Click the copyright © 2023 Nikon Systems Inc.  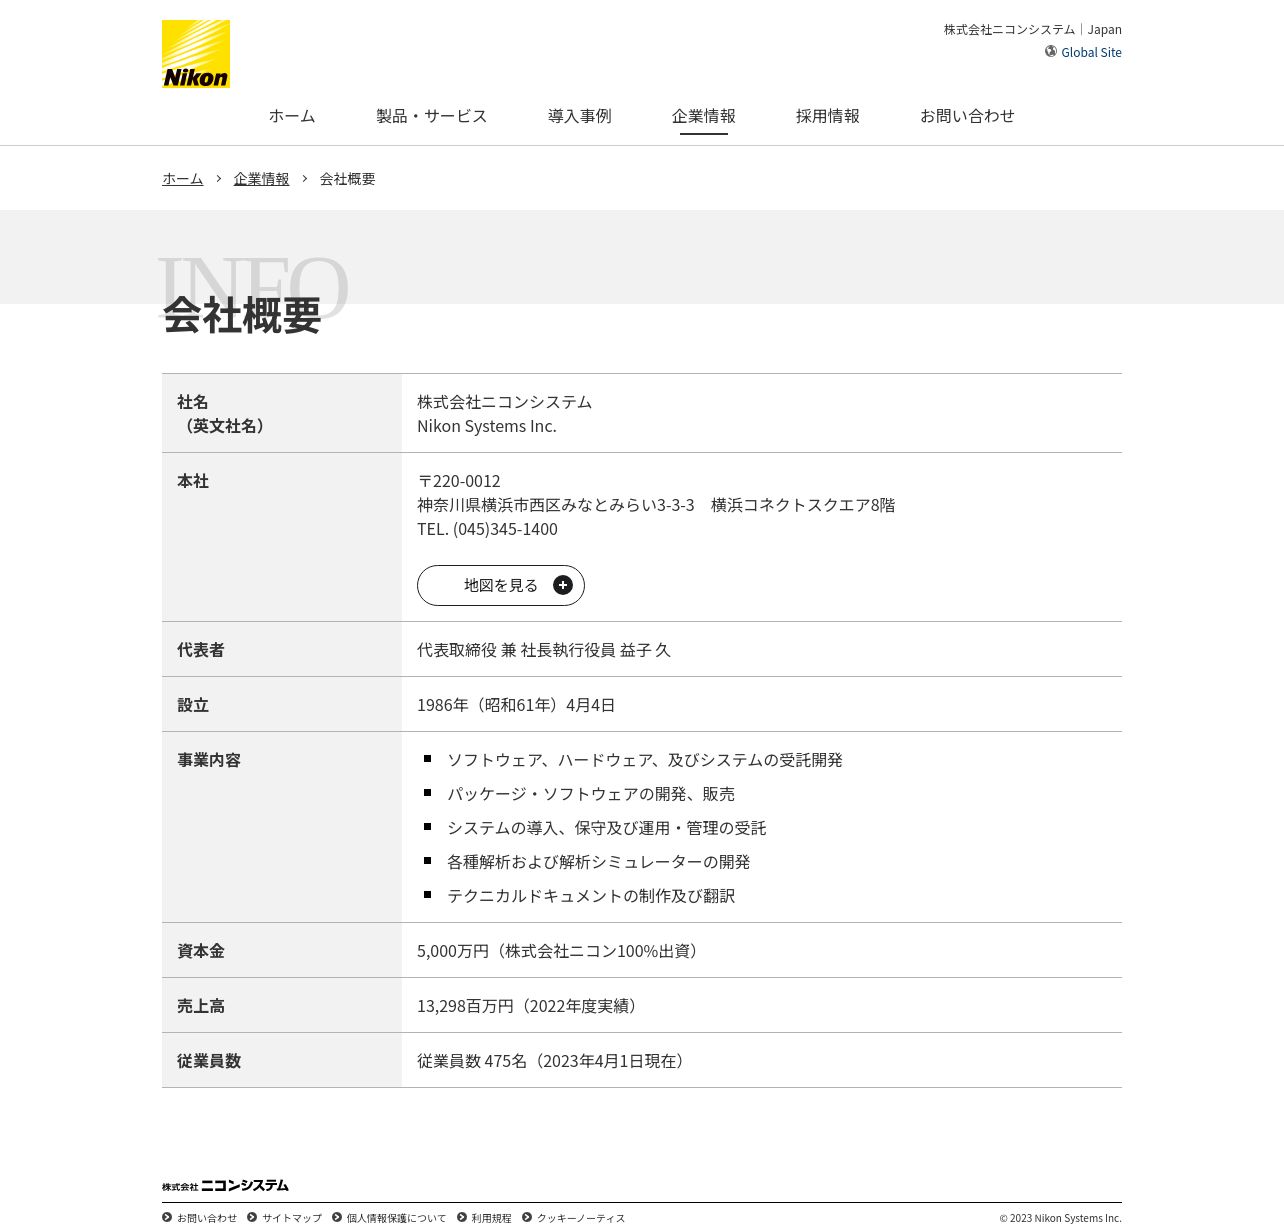pyautogui.click(x=1061, y=1218)
